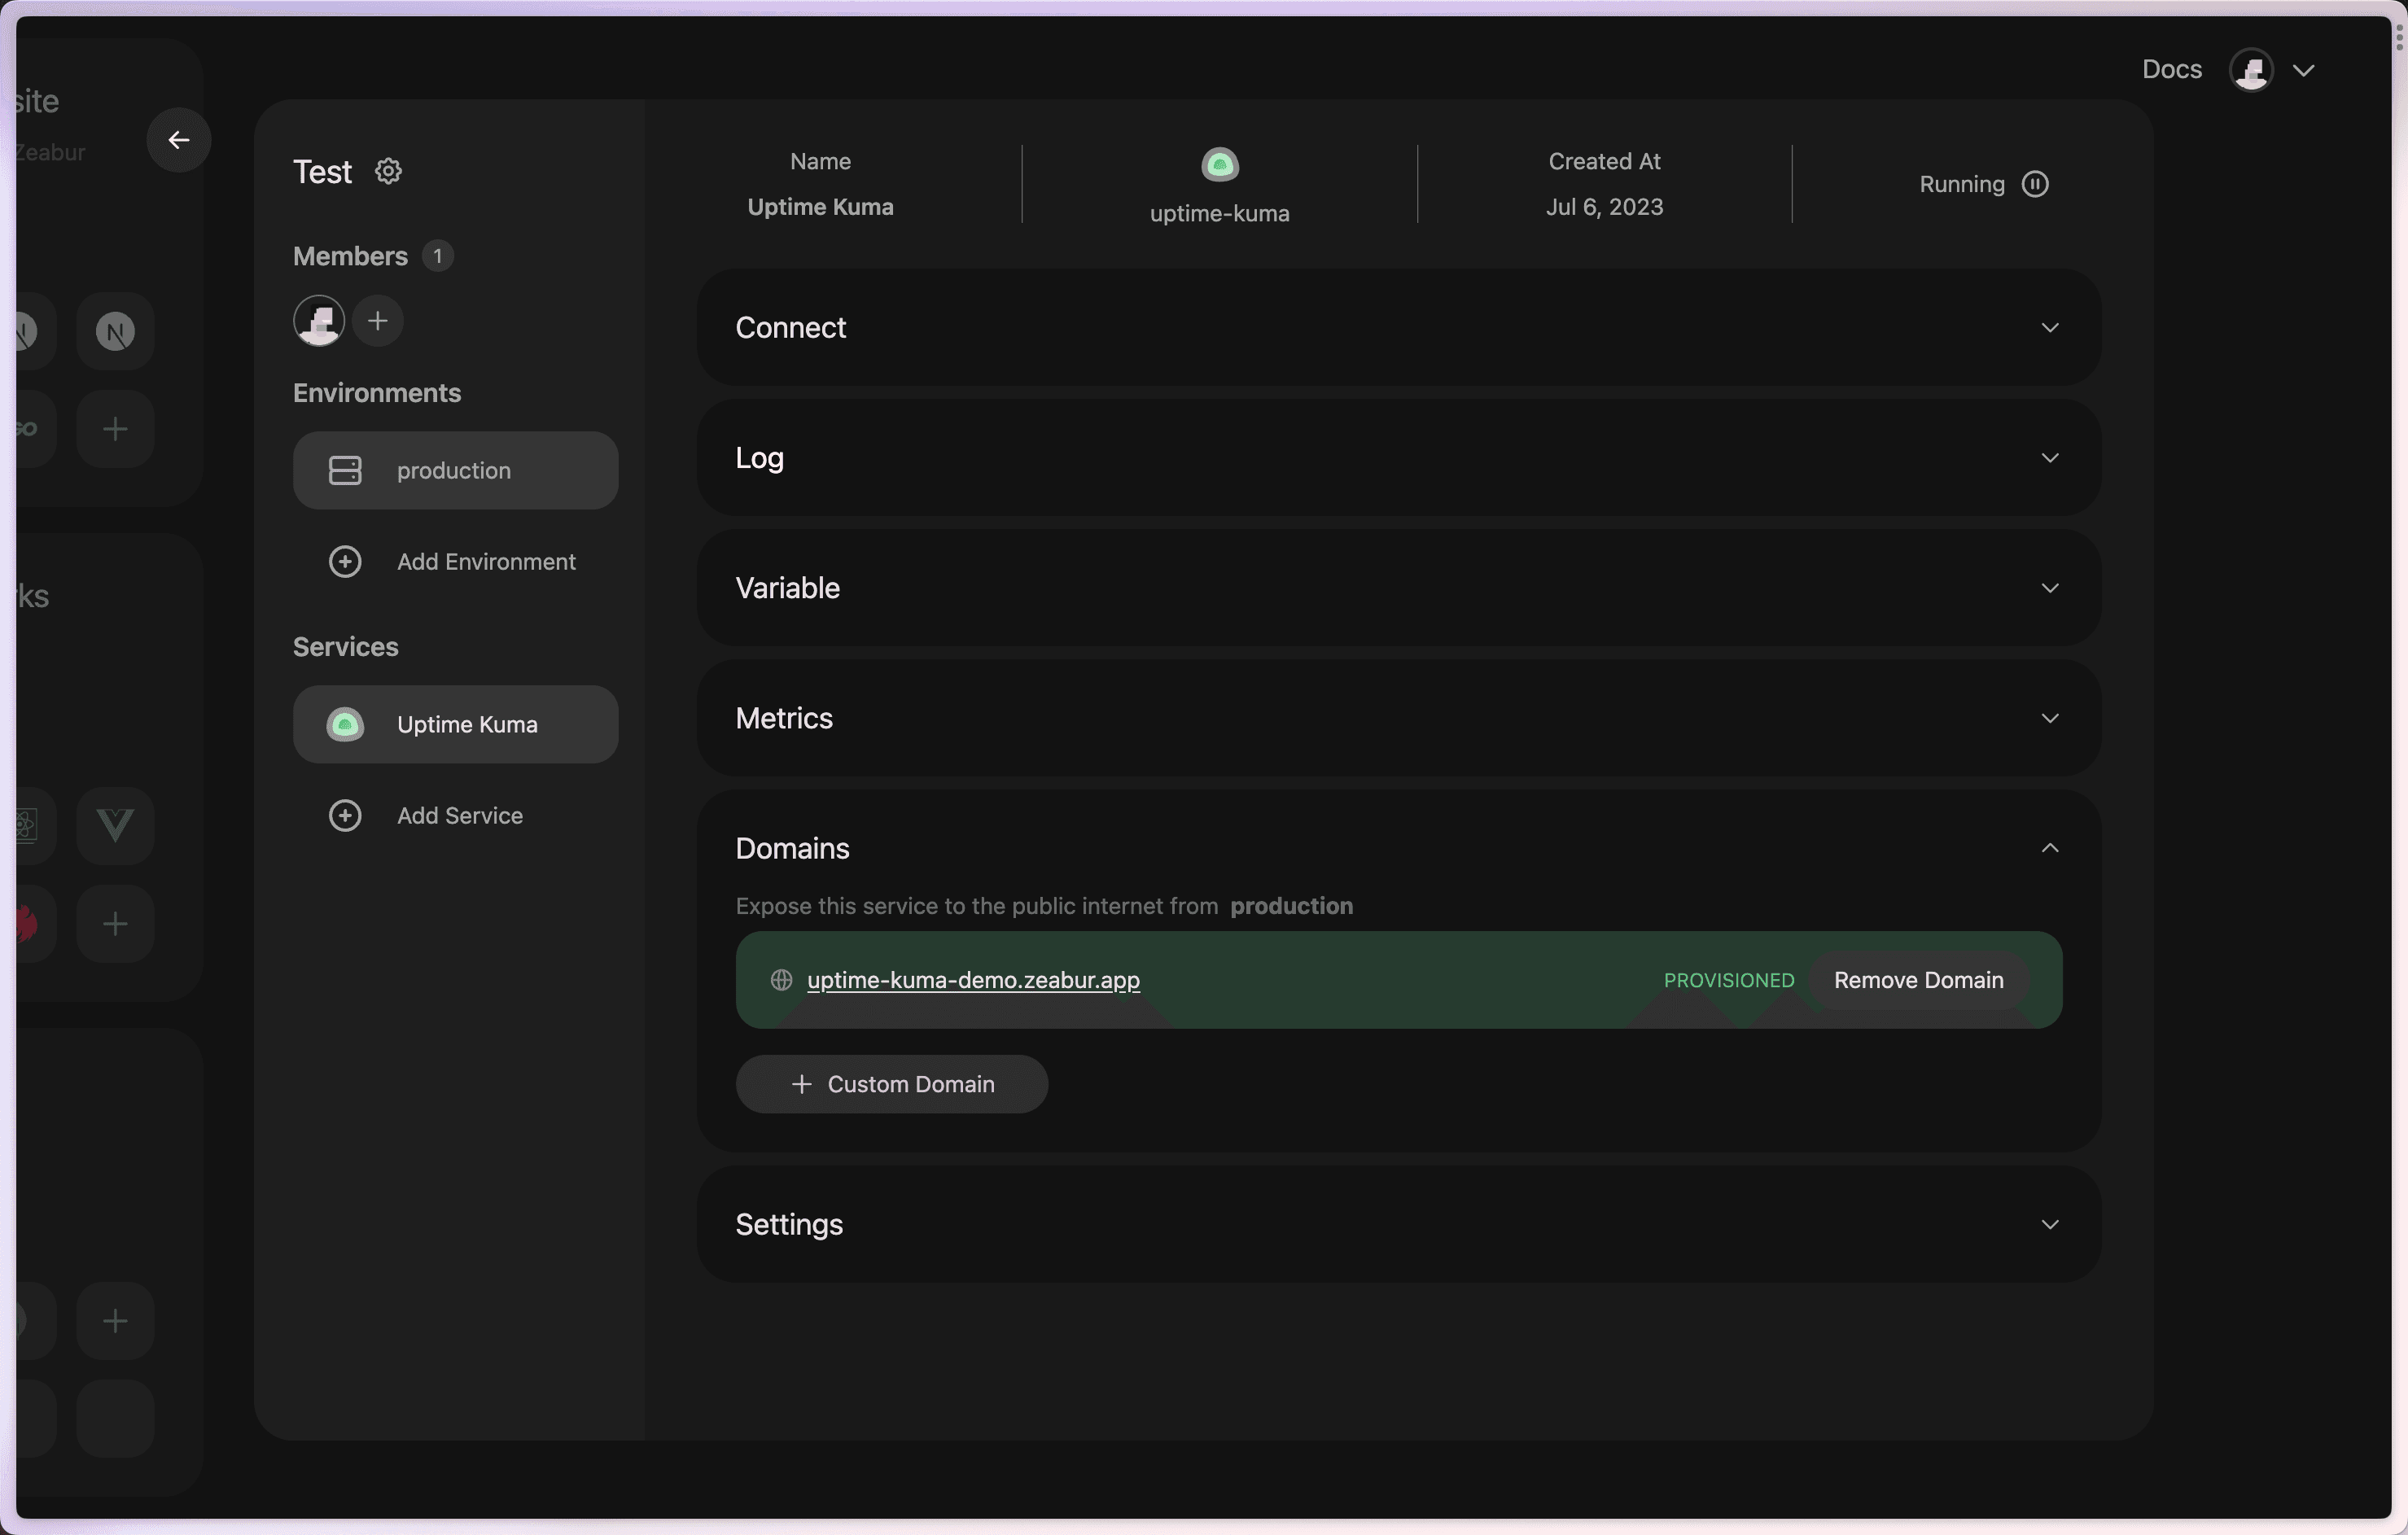Open Test project settings gear
The height and width of the screenshot is (1535, 2408).
[x=388, y=171]
